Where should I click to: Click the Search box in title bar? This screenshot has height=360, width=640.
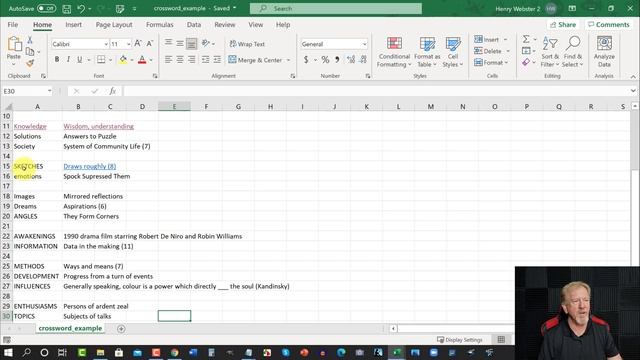click(336, 8)
